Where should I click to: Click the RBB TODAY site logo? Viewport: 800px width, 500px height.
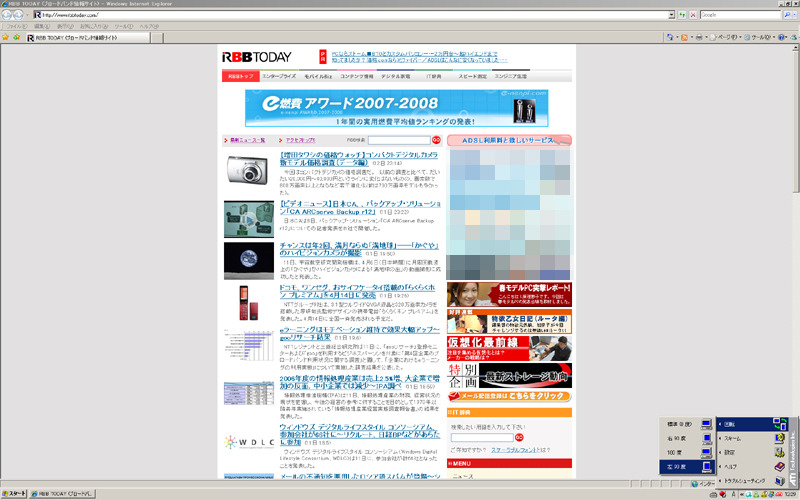[x=254, y=58]
